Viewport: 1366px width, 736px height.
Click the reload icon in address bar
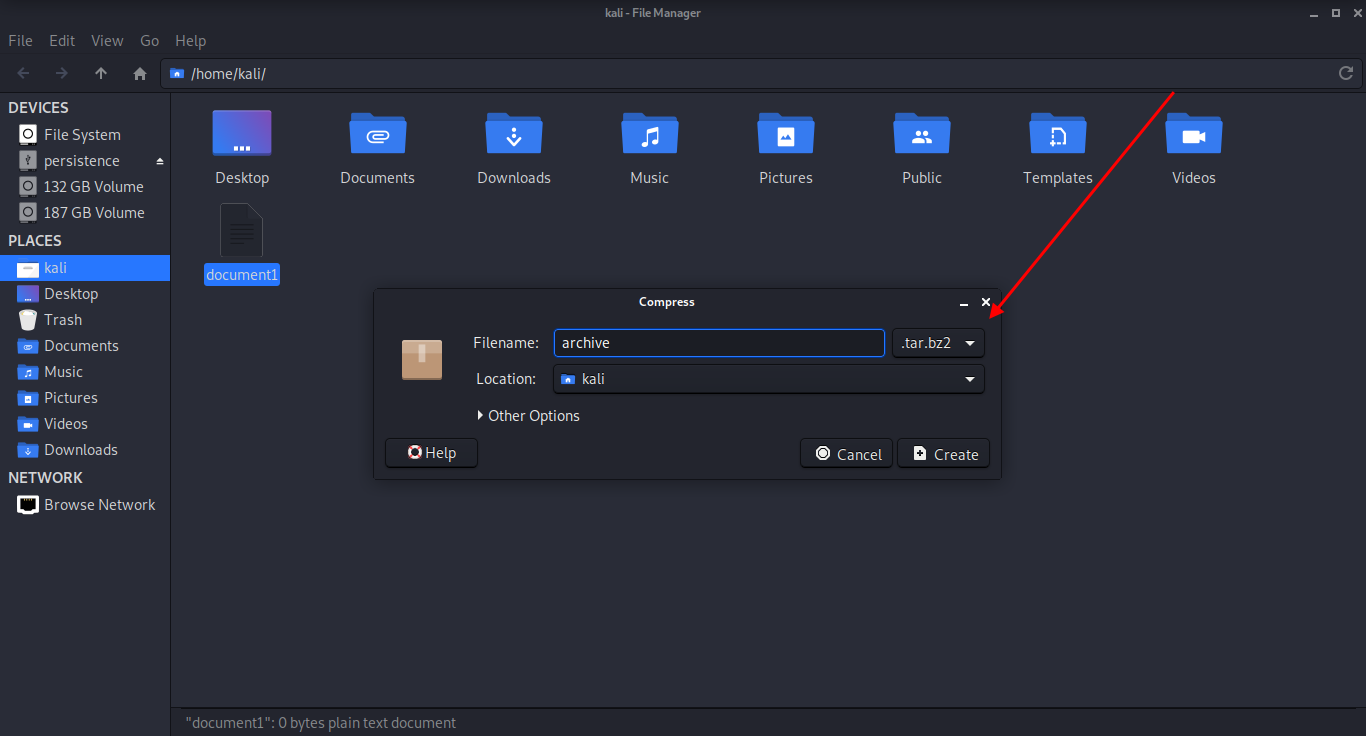click(x=1346, y=73)
